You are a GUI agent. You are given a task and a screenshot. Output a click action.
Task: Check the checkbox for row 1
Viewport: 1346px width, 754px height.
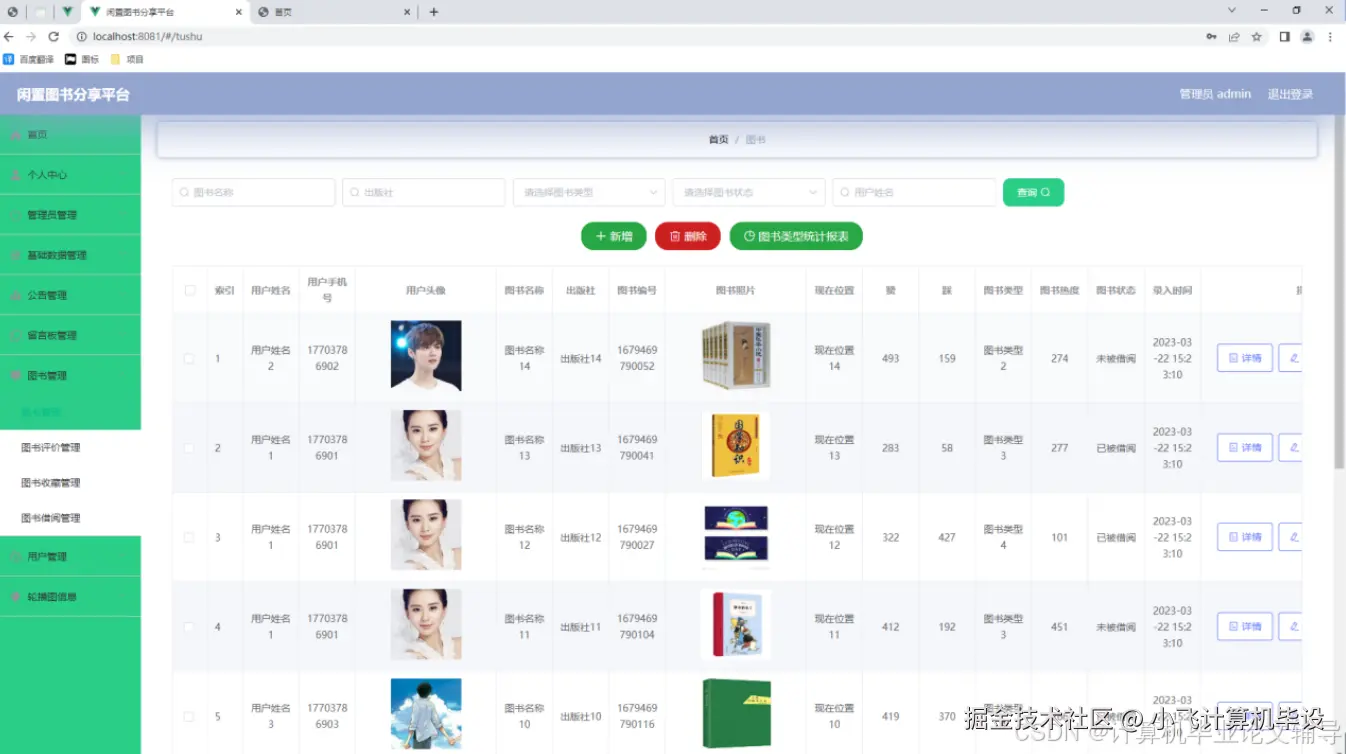pyautogui.click(x=189, y=358)
